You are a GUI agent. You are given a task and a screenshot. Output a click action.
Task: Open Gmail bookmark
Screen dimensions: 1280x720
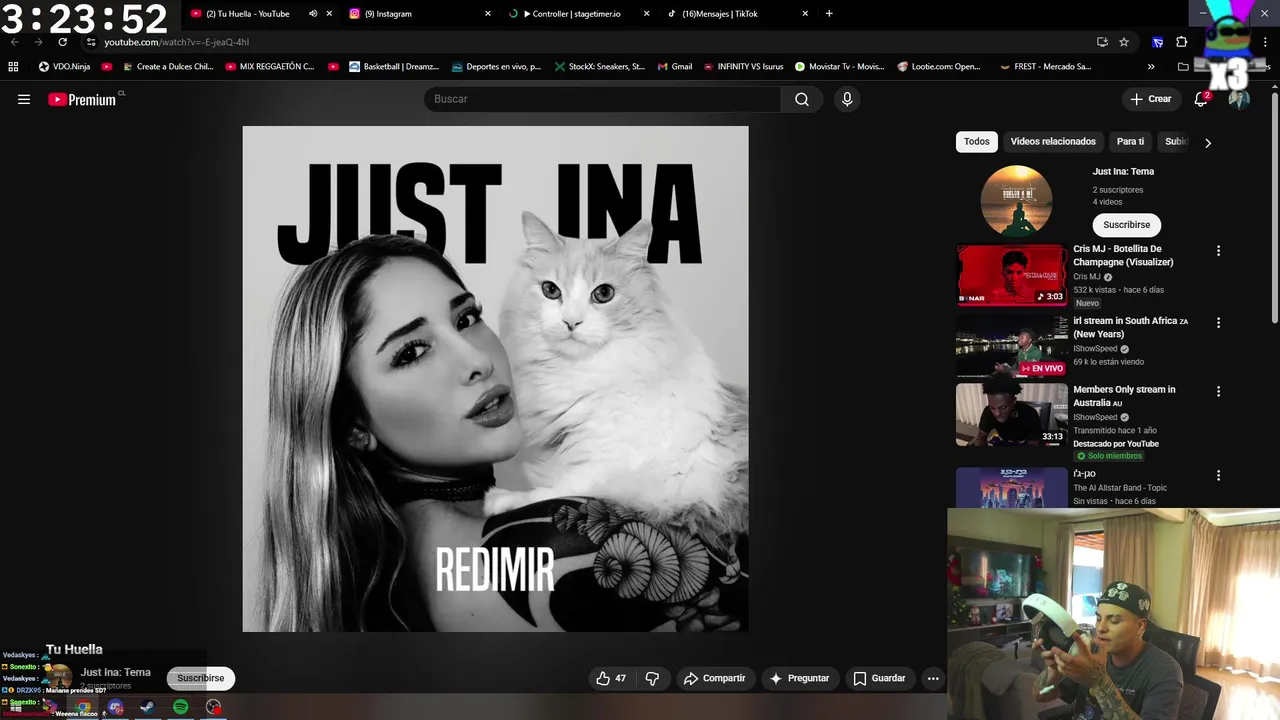[675, 67]
